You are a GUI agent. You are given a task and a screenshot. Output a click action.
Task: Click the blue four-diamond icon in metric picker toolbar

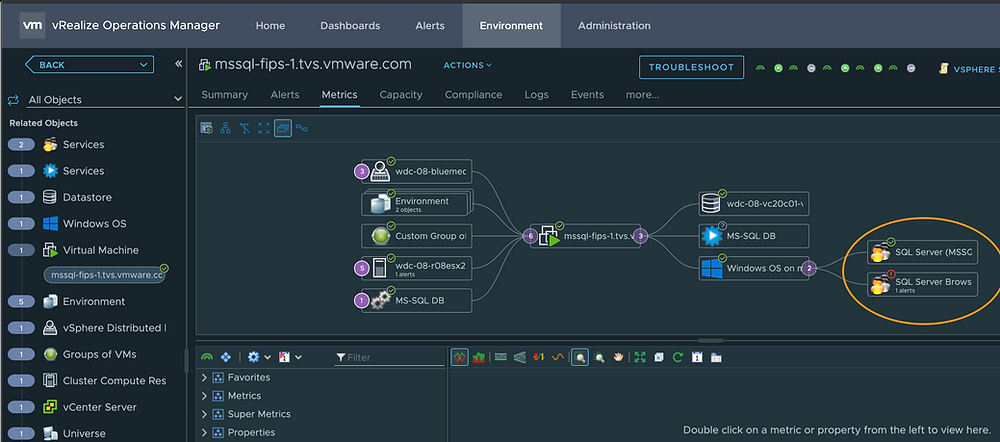tap(225, 357)
